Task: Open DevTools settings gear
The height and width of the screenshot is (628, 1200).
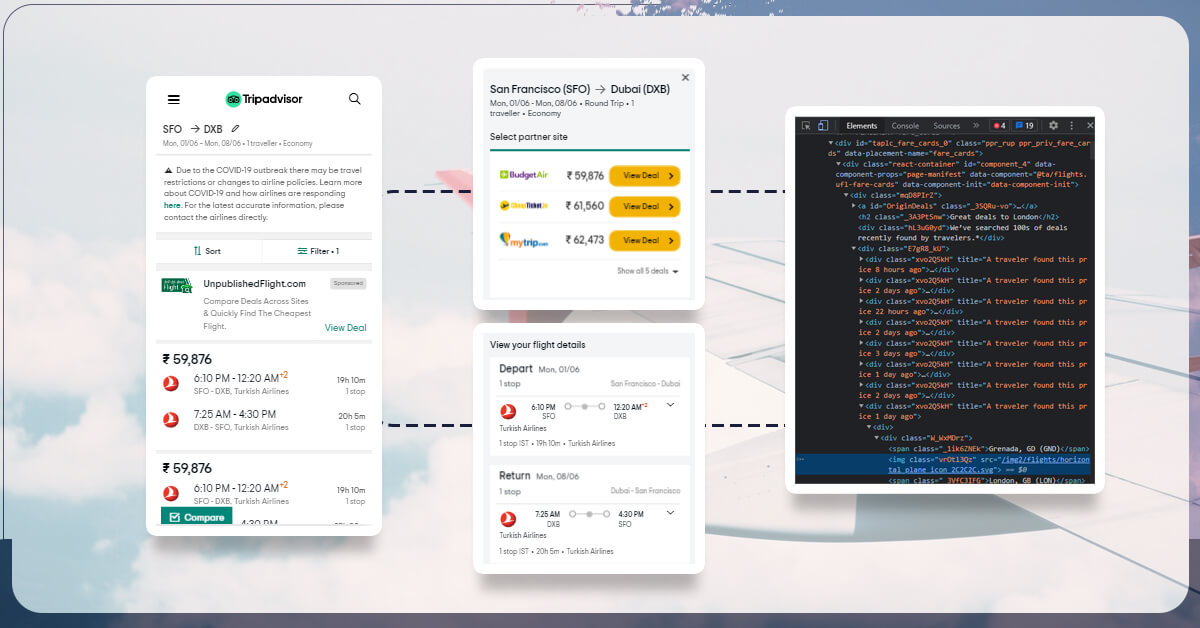Action: coord(1053,126)
